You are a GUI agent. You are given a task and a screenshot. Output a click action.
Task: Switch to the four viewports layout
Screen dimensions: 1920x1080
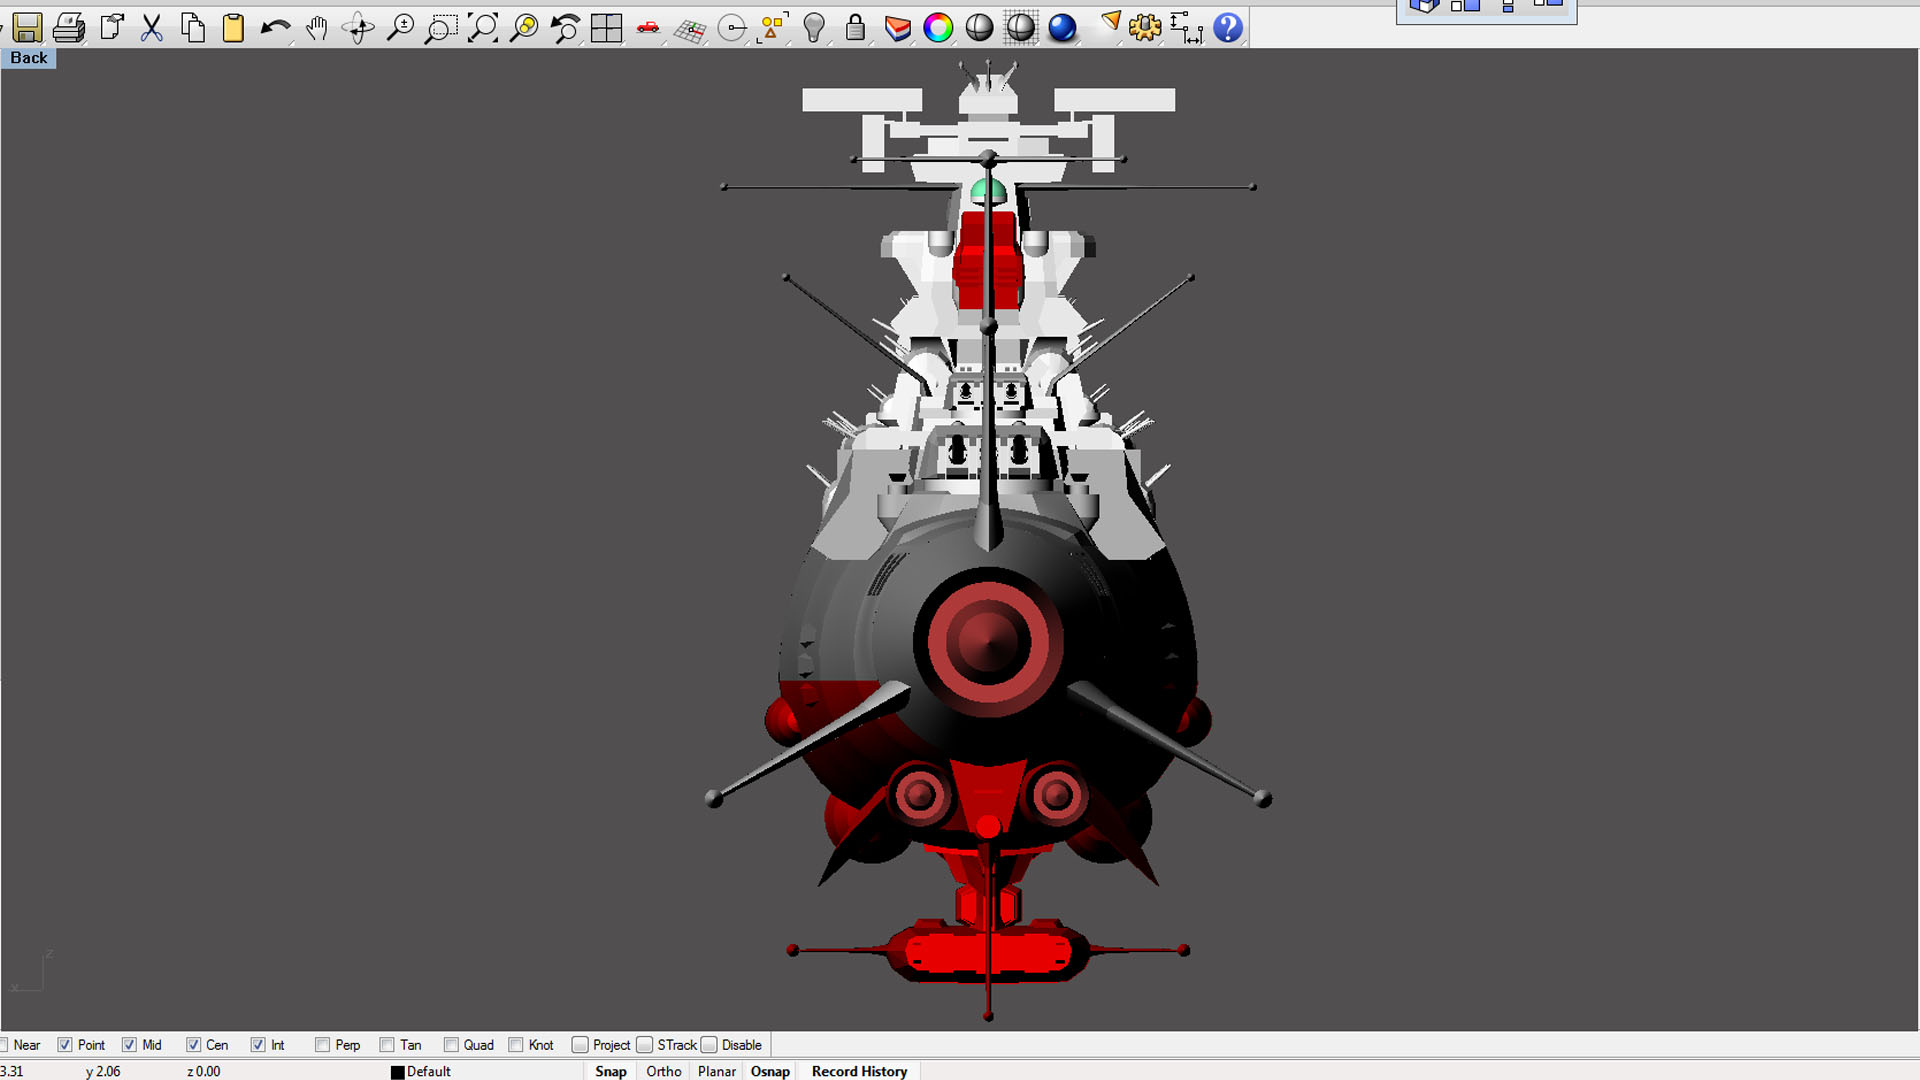pos(606,27)
